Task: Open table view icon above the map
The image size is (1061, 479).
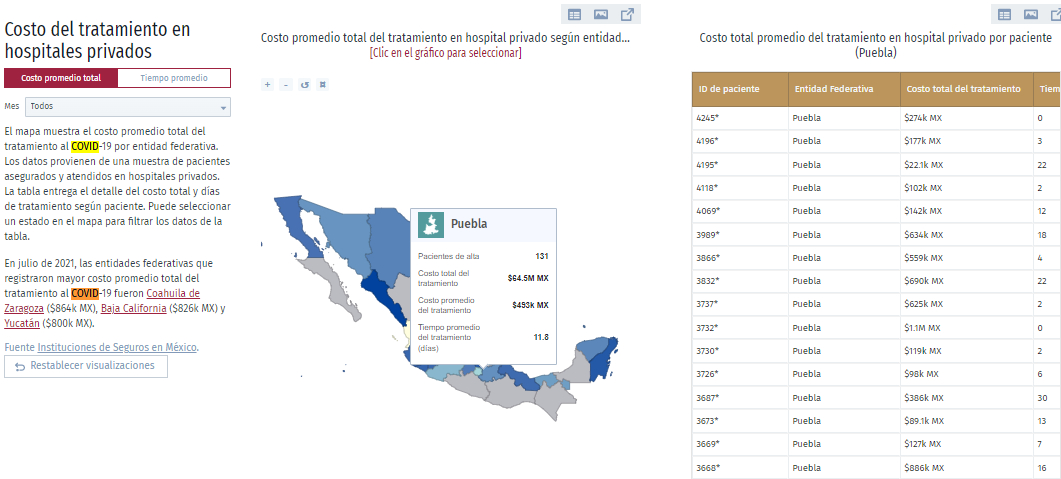Action: coord(574,14)
